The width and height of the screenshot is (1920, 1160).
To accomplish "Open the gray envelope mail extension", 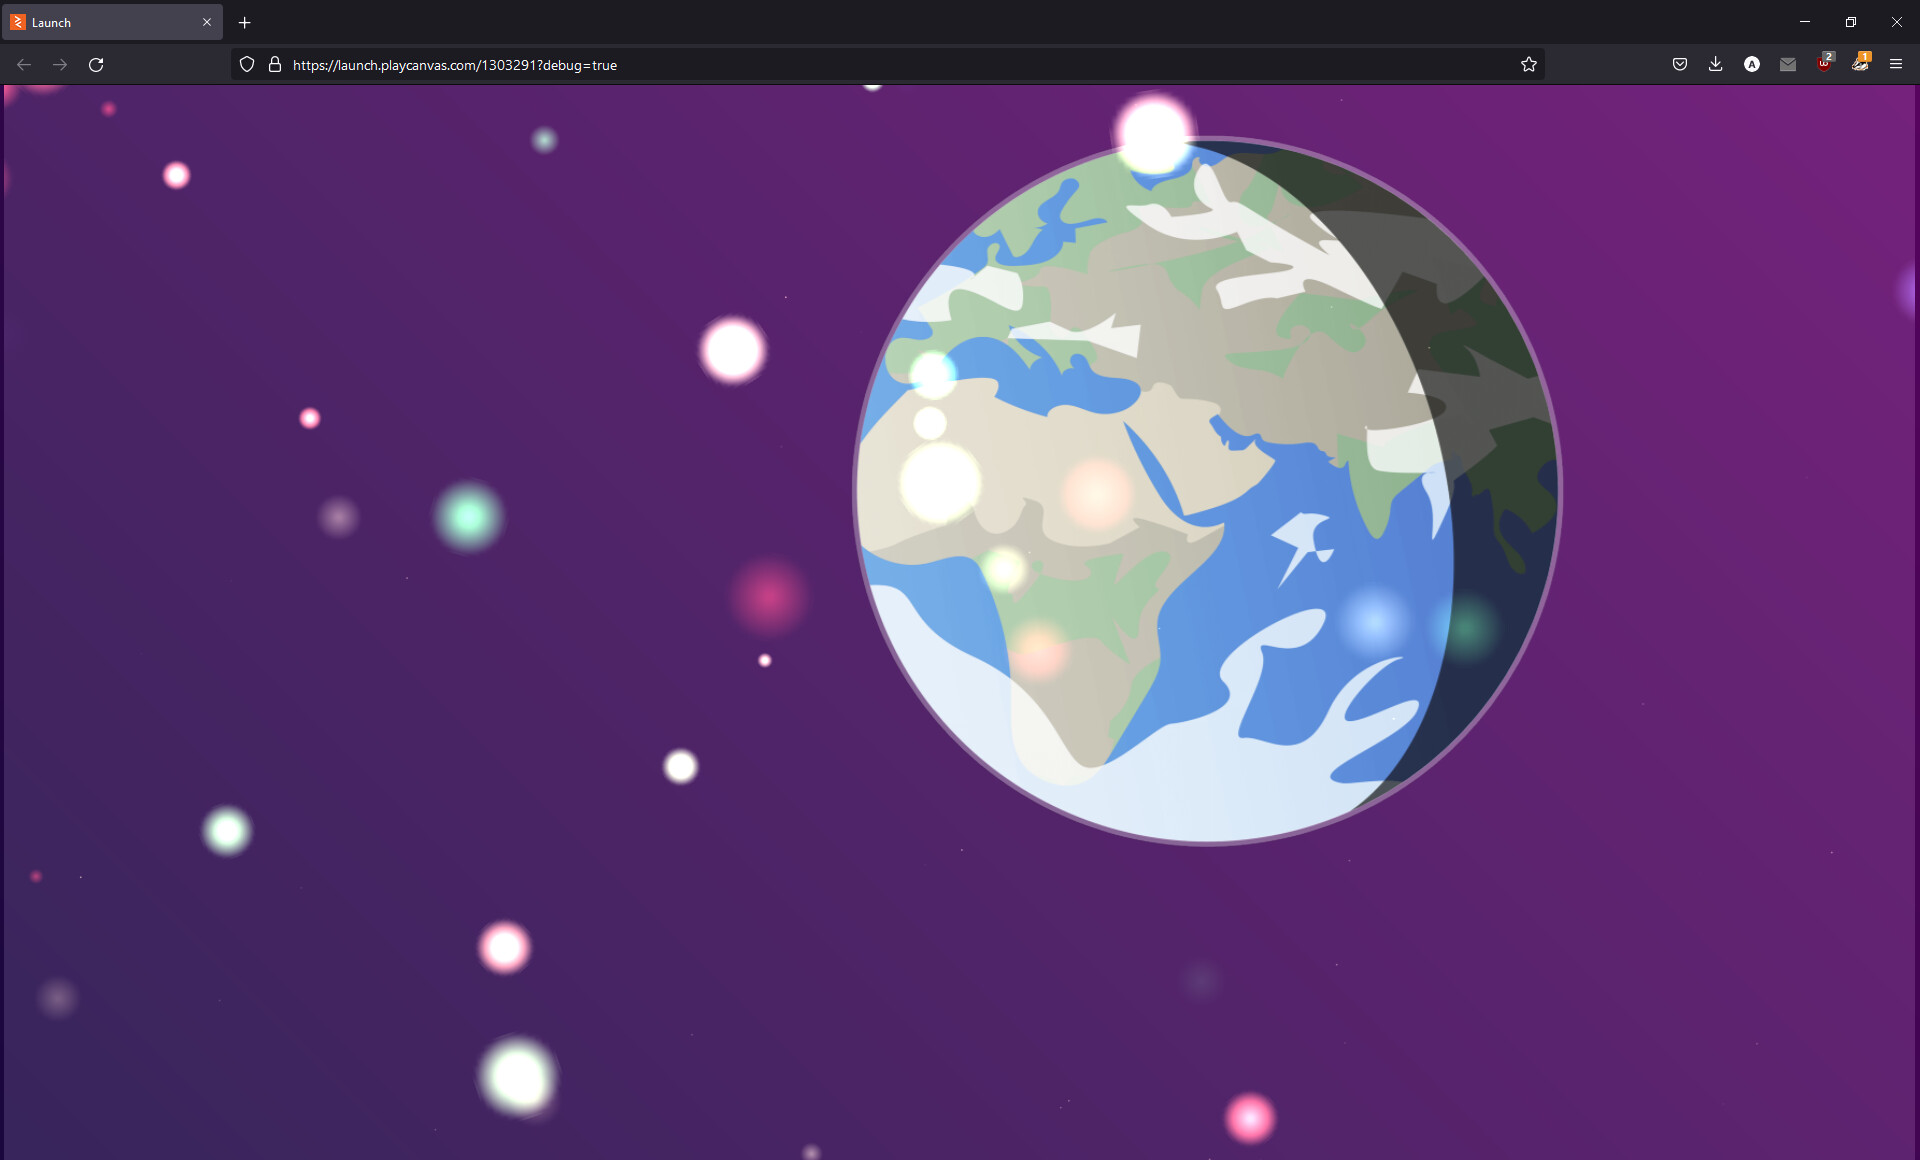I will point(1788,65).
